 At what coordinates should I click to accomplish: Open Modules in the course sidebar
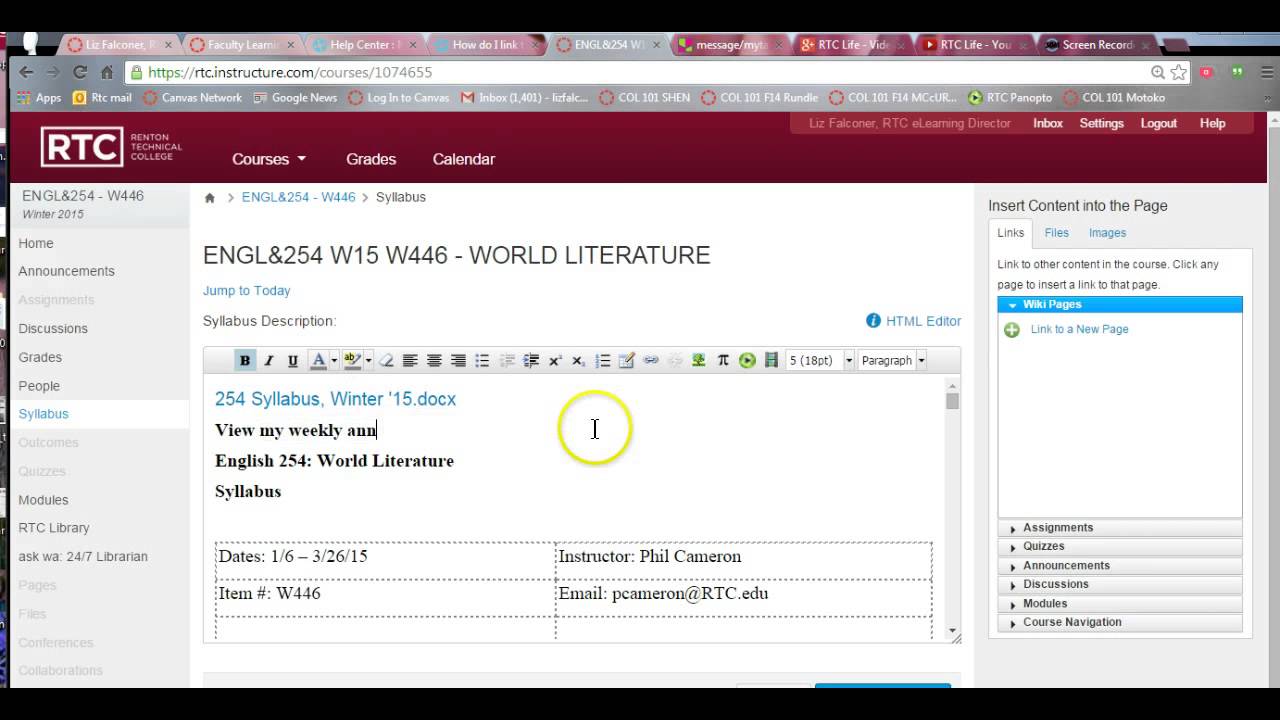pyautogui.click(x=43, y=500)
